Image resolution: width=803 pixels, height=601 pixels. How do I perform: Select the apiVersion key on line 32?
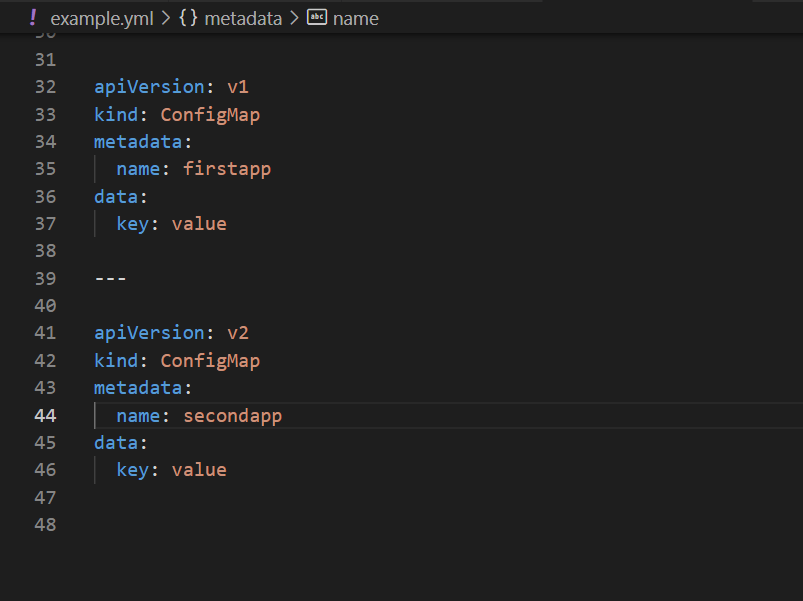[x=149, y=87]
